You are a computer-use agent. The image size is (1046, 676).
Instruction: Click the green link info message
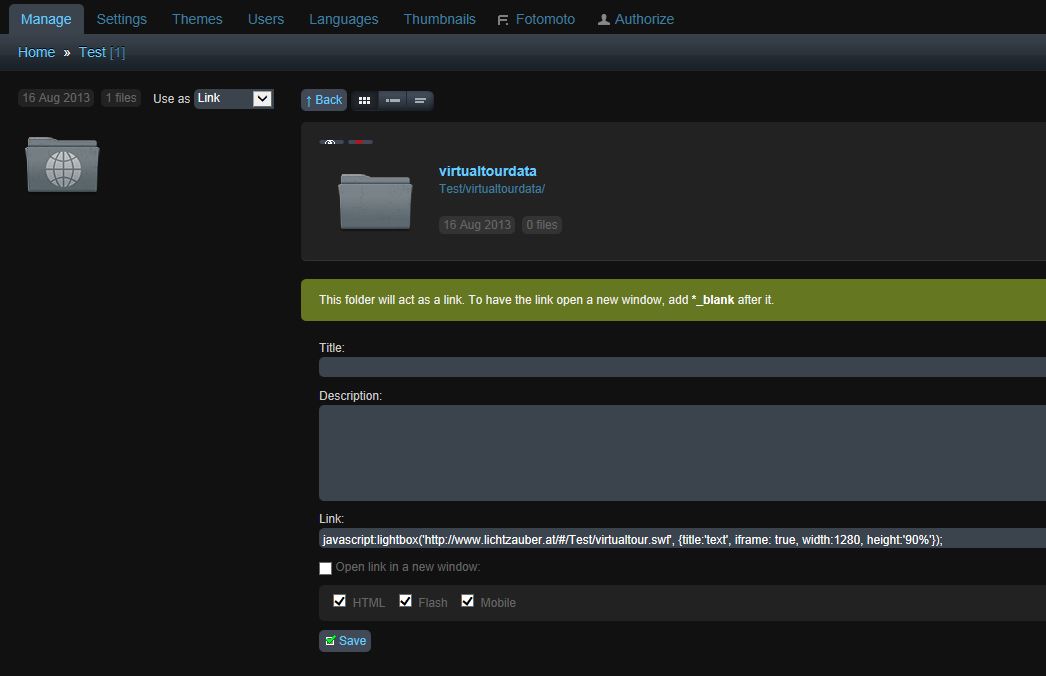[x=673, y=300]
